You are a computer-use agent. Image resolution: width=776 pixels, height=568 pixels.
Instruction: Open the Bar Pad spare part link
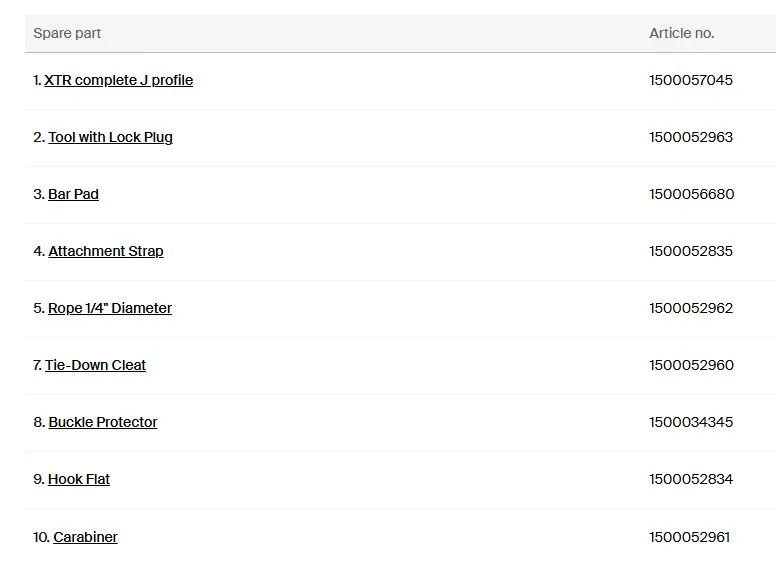[x=73, y=194]
